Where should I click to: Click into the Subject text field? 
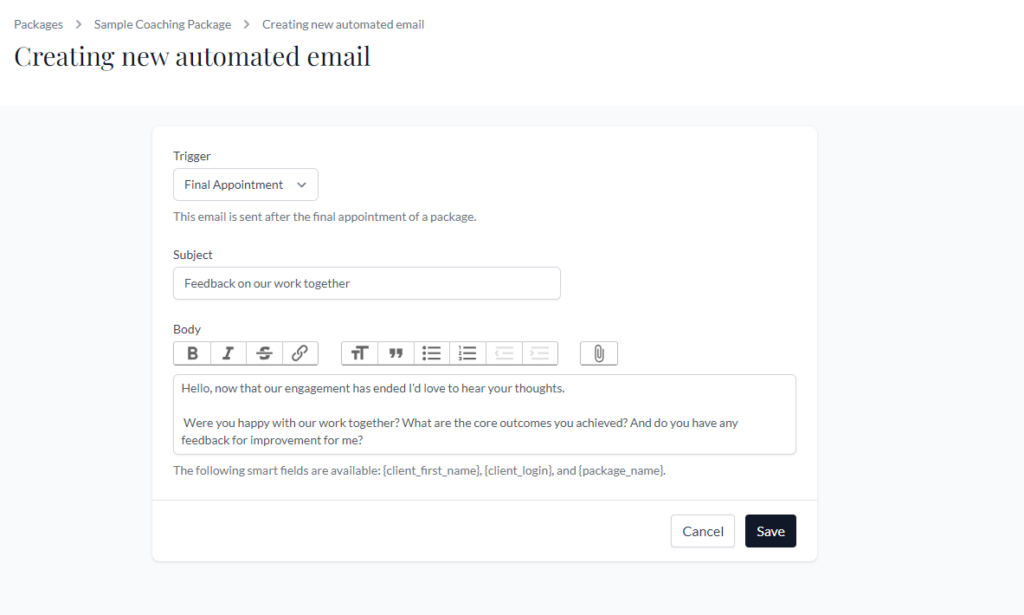(366, 283)
